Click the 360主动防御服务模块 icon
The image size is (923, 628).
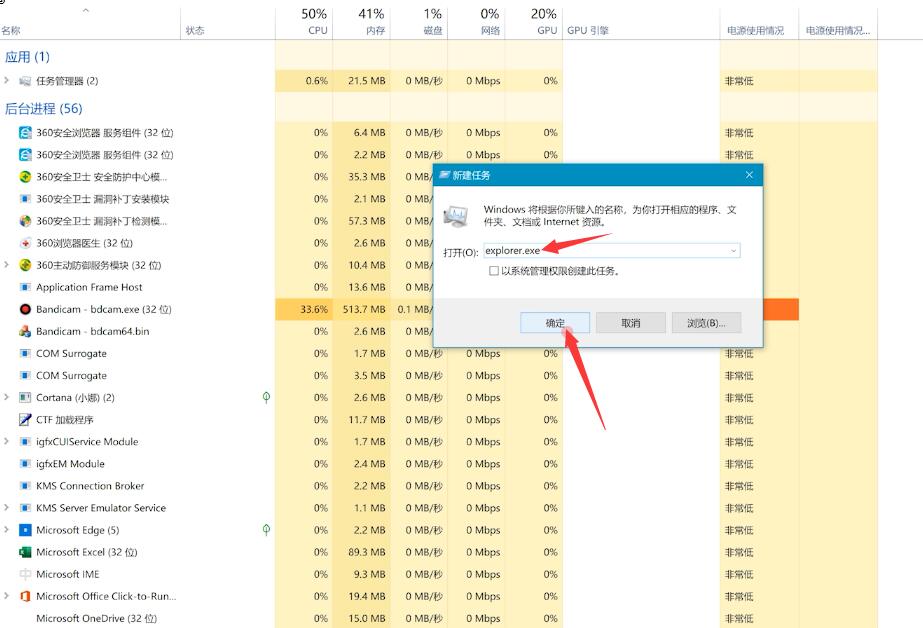[x=25, y=265]
